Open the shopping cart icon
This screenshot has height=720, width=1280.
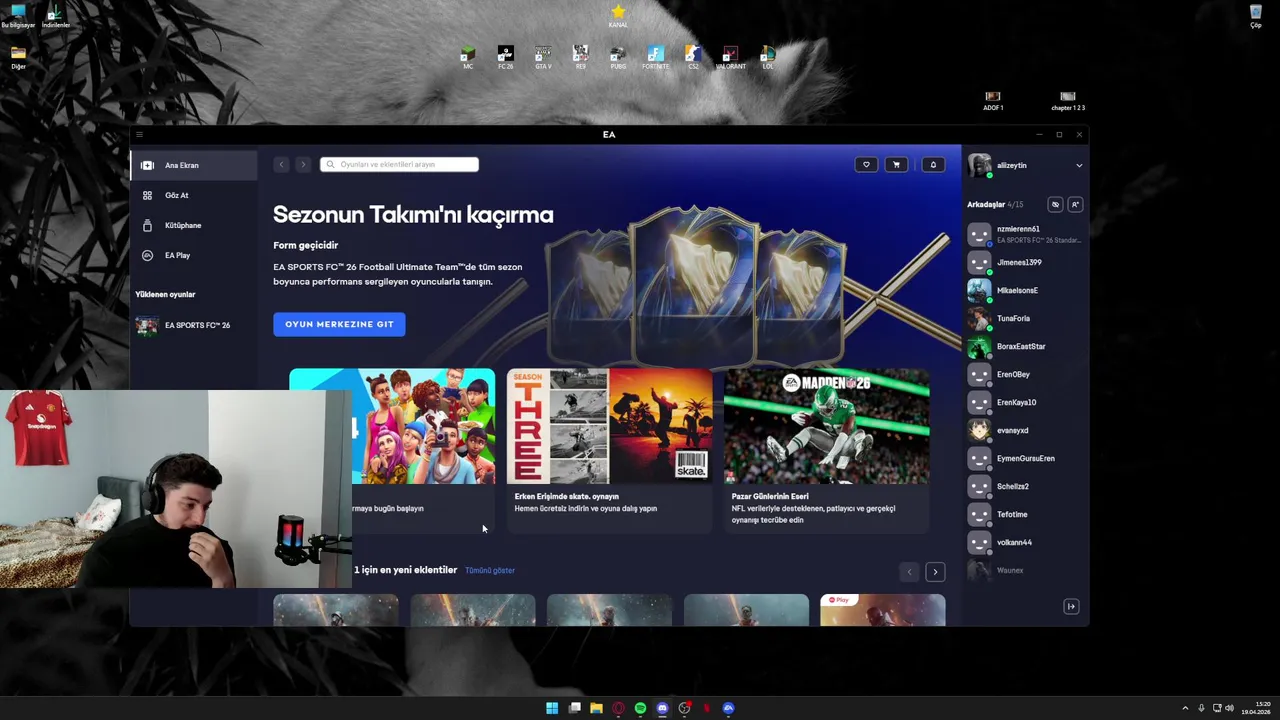tap(896, 165)
